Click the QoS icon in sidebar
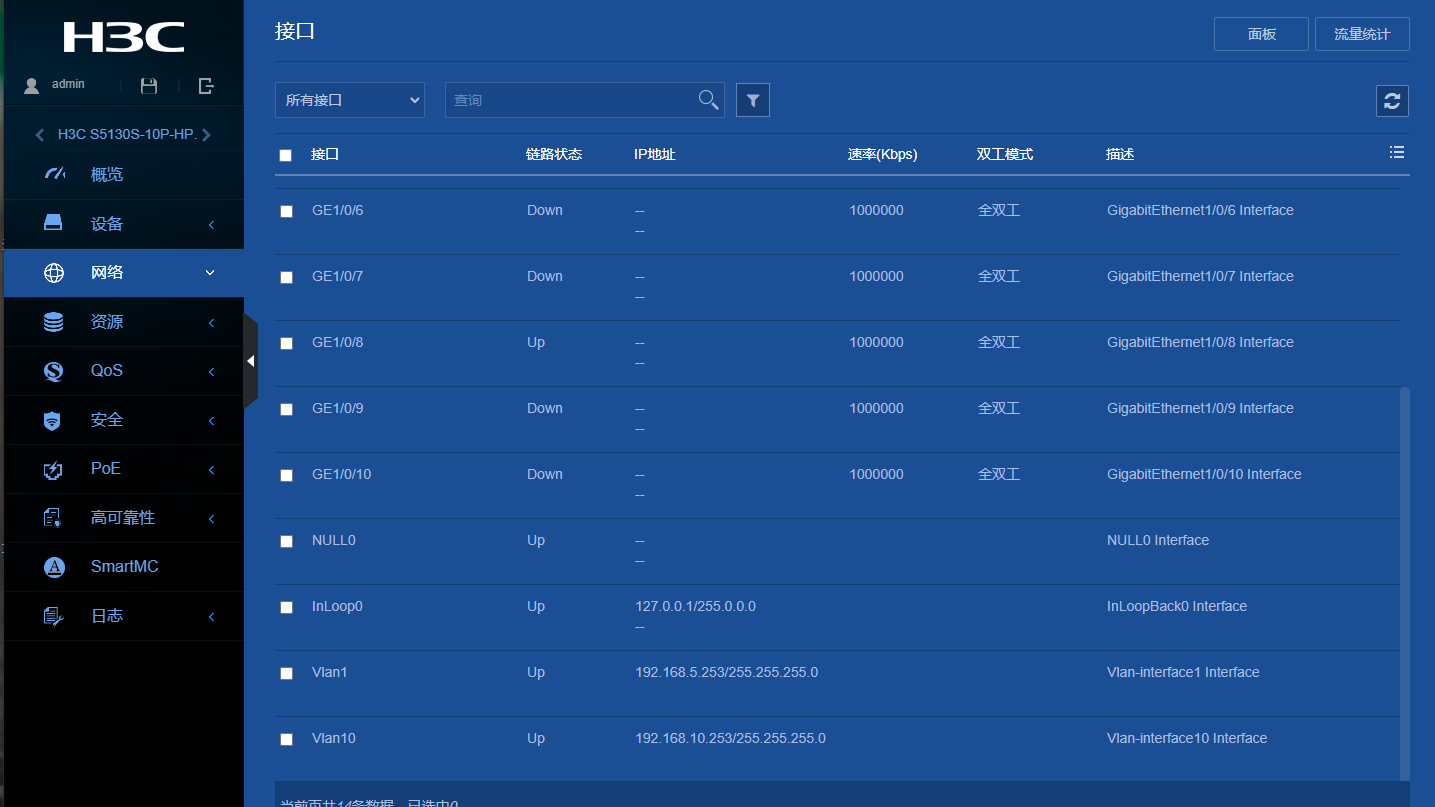The width and height of the screenshot is (1435, 807). coord(54,371)
